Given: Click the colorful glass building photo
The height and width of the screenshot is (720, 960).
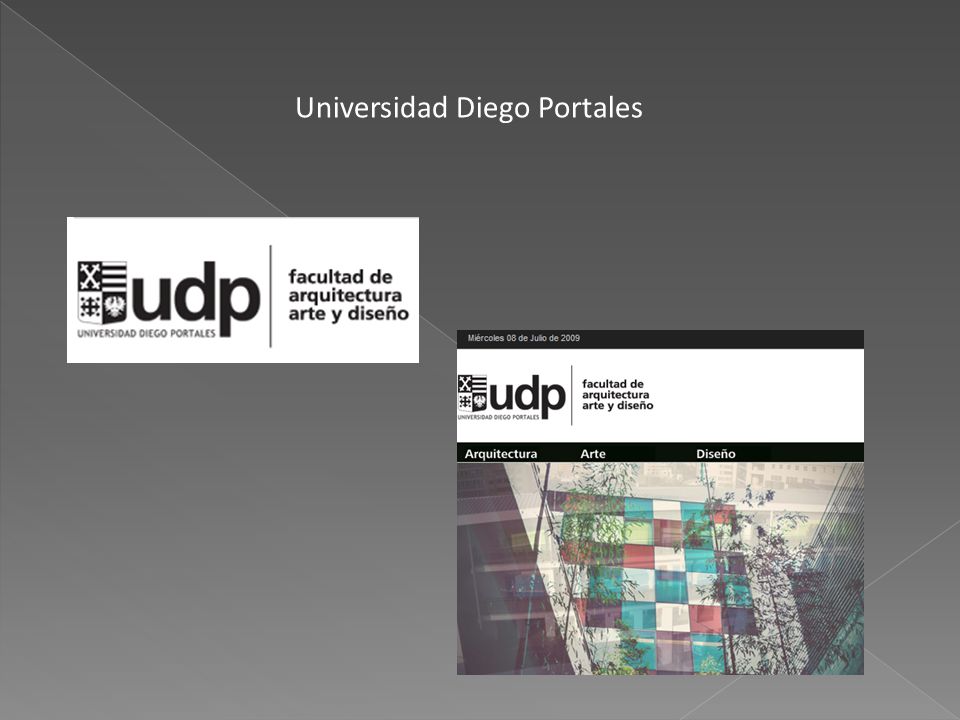Looking at the screenshot, I should point(660,569).
